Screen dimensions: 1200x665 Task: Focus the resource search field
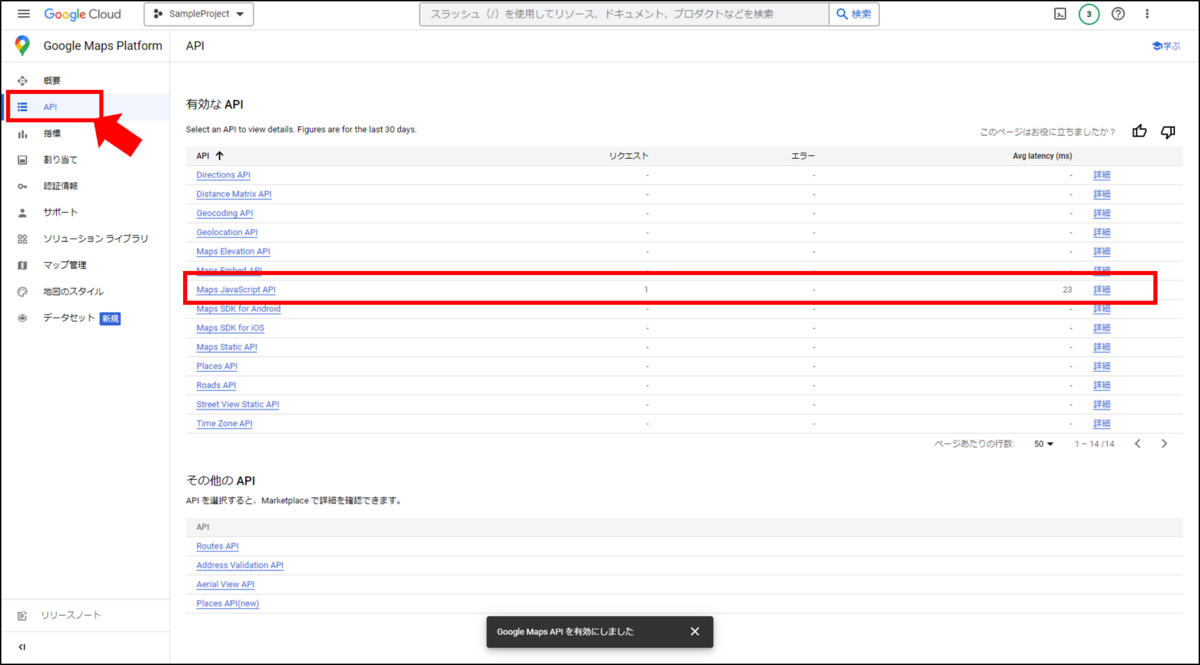coord(624,14)
